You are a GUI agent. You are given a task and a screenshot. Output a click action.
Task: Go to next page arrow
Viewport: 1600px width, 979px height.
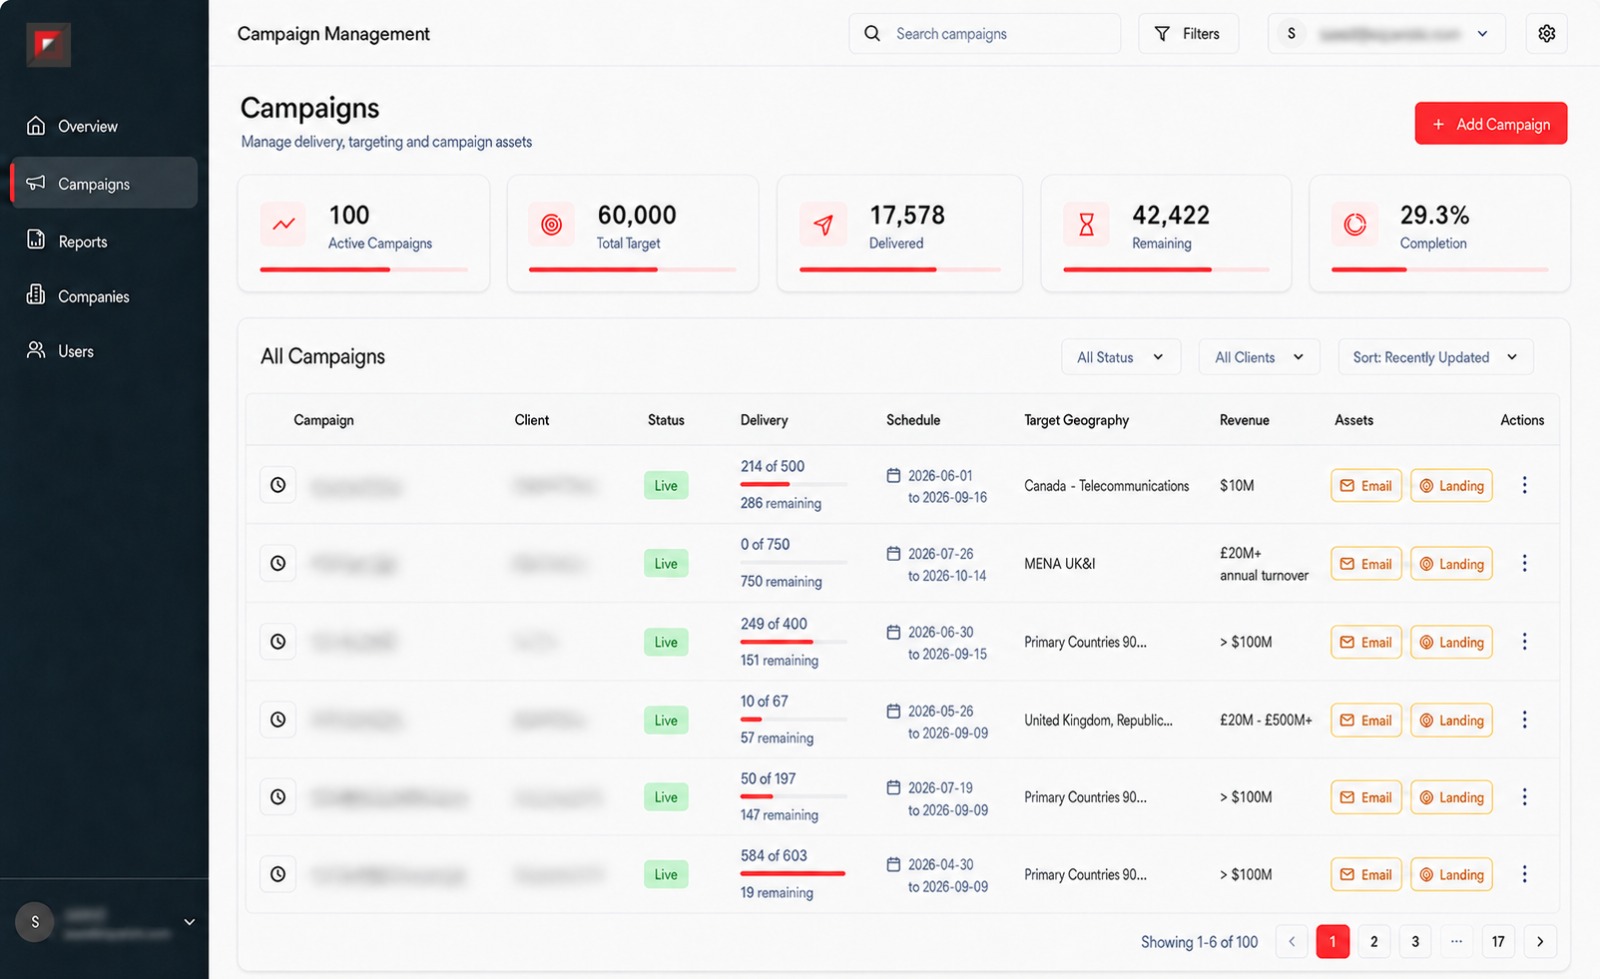click(1540, 941)
